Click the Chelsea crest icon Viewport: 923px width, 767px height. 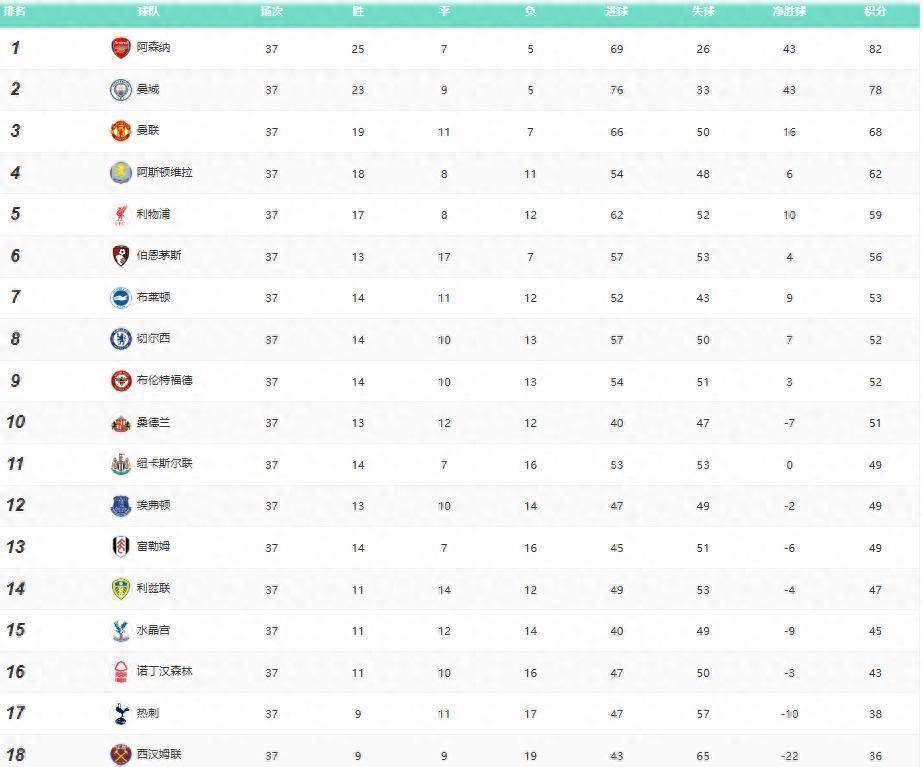coord(121,339)
